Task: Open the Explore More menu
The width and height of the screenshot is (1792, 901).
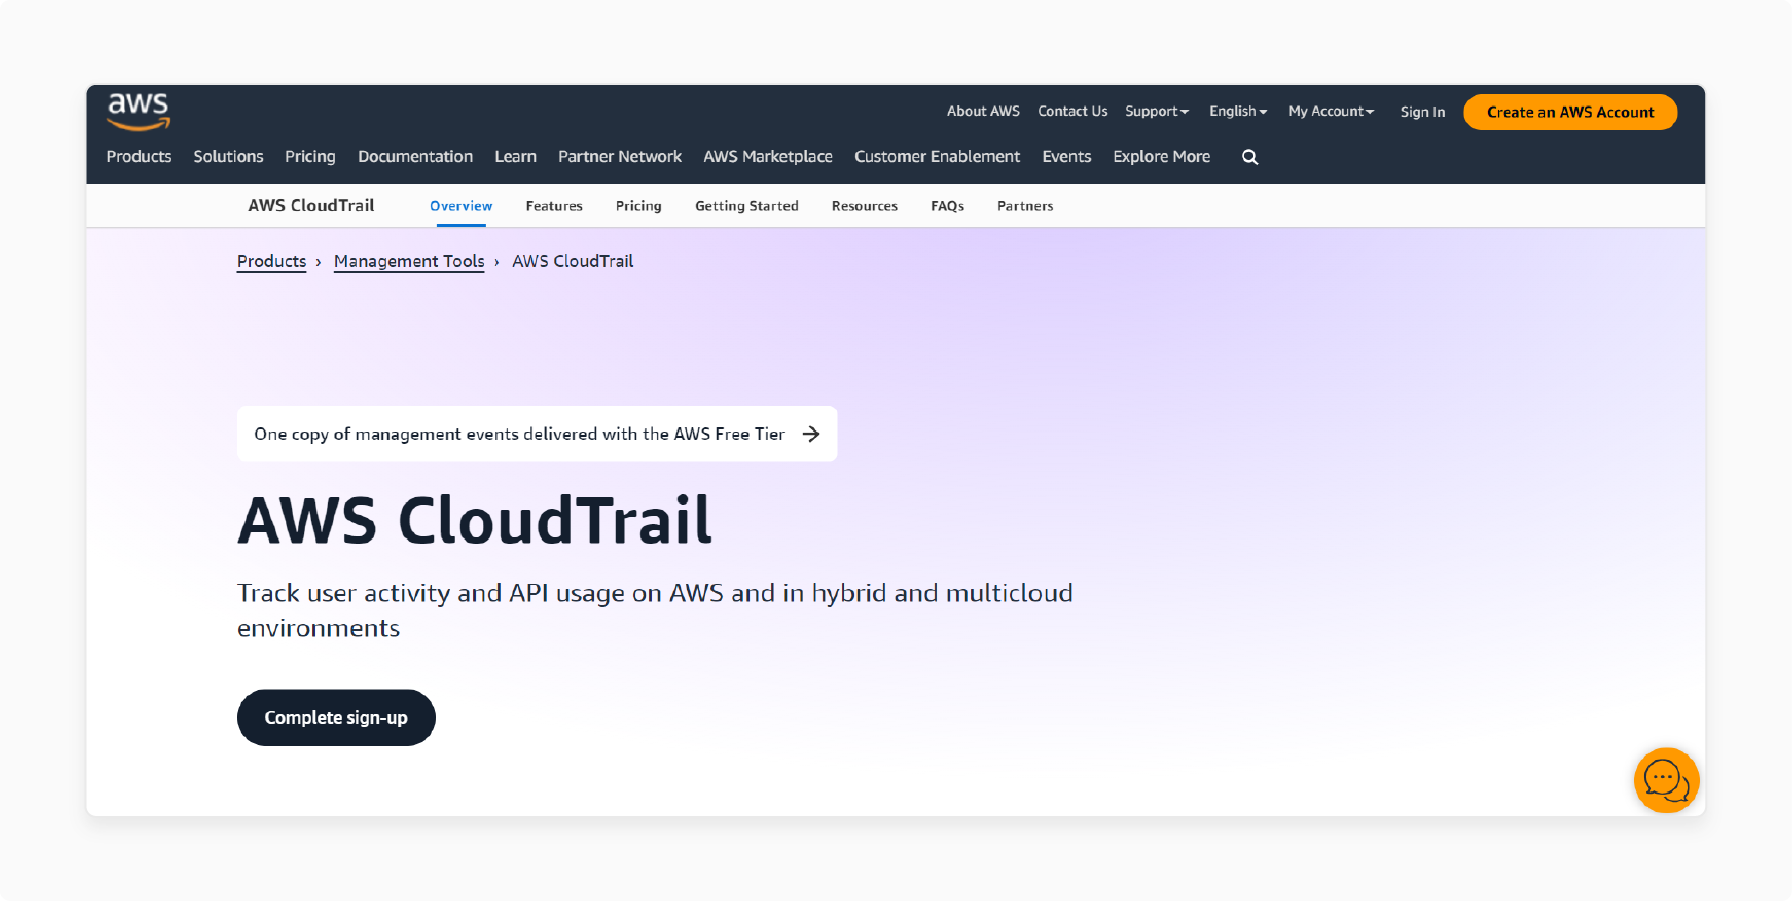Action: tap(1162, 157)
